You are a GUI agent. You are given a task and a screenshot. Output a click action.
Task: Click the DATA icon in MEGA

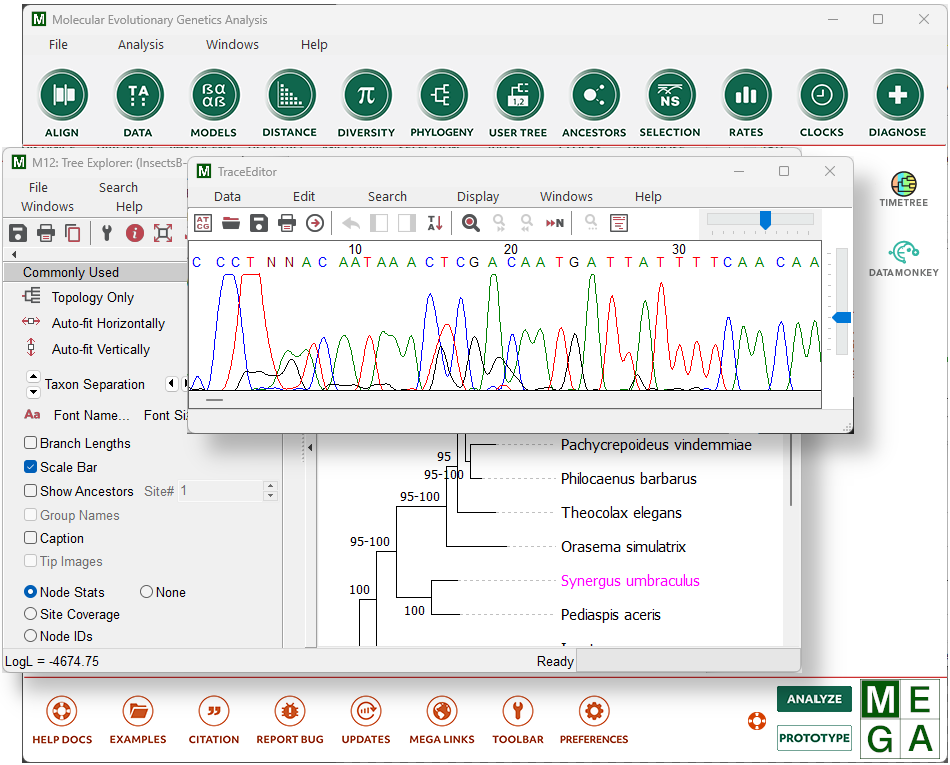[x=138, y=95]
